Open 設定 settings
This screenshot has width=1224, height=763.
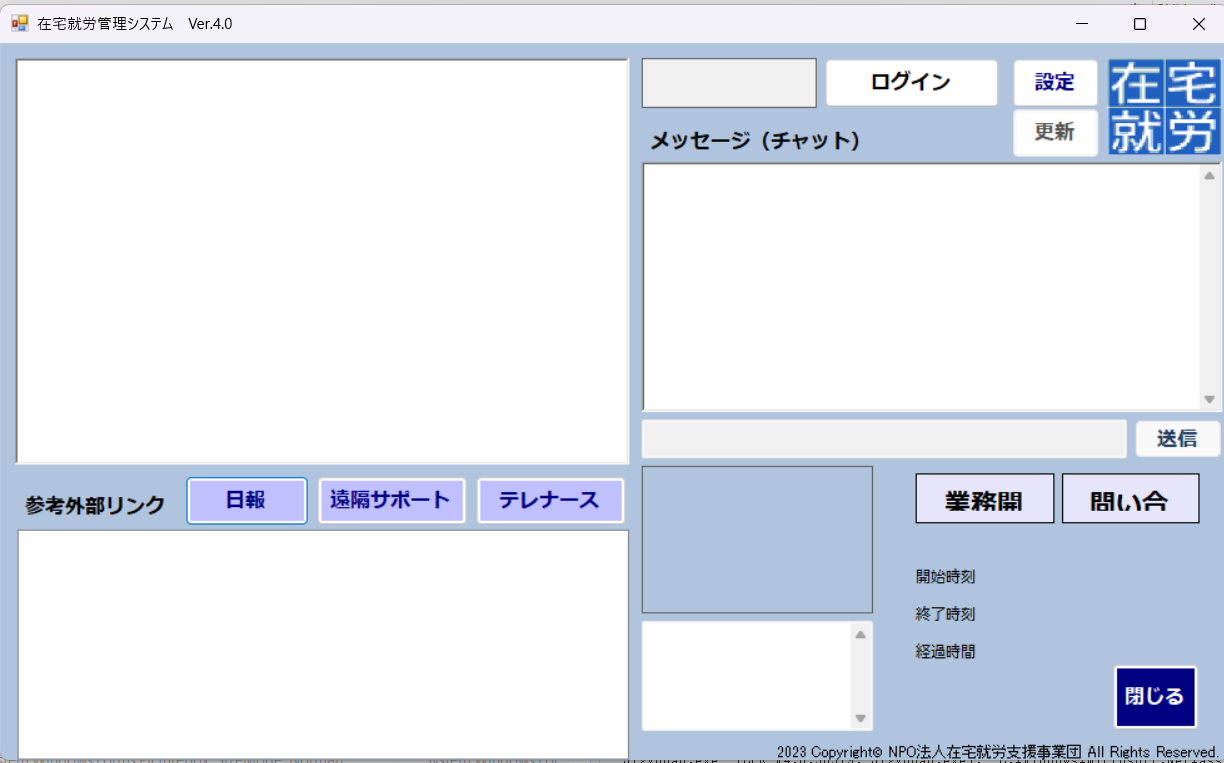click(1055, 83)
